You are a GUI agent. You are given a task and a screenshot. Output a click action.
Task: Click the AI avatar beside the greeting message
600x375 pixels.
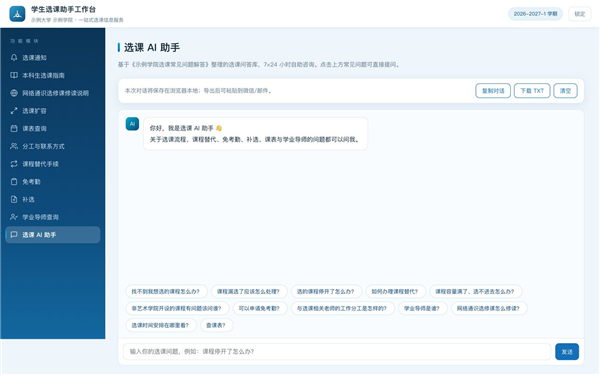pyautogui.click(x=132, y=124)
